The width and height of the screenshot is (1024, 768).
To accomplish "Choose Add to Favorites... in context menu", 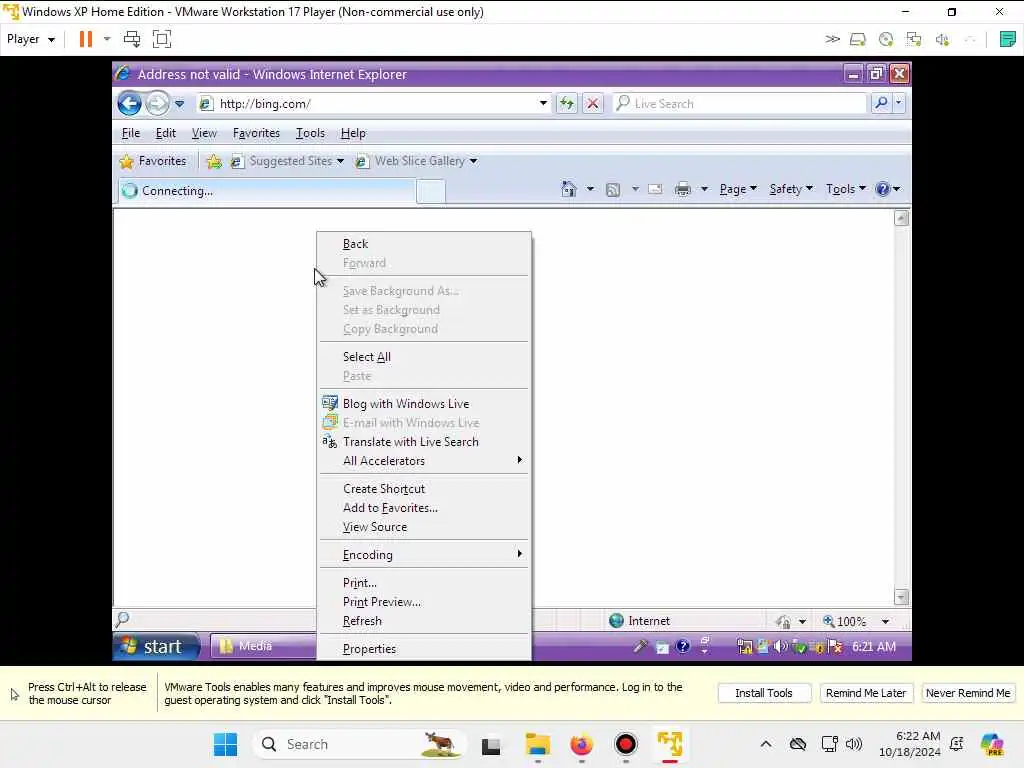I will (x=424, y=507).
